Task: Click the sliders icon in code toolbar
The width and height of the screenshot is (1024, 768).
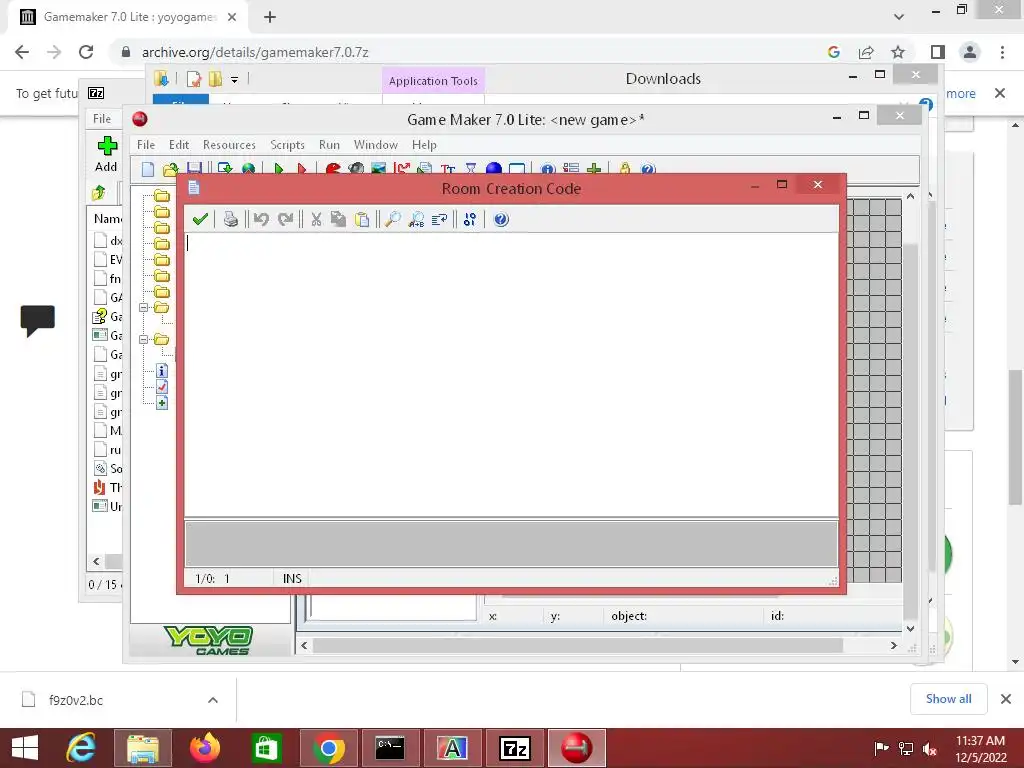Action: pyautogui.click(x=470, y=219)
